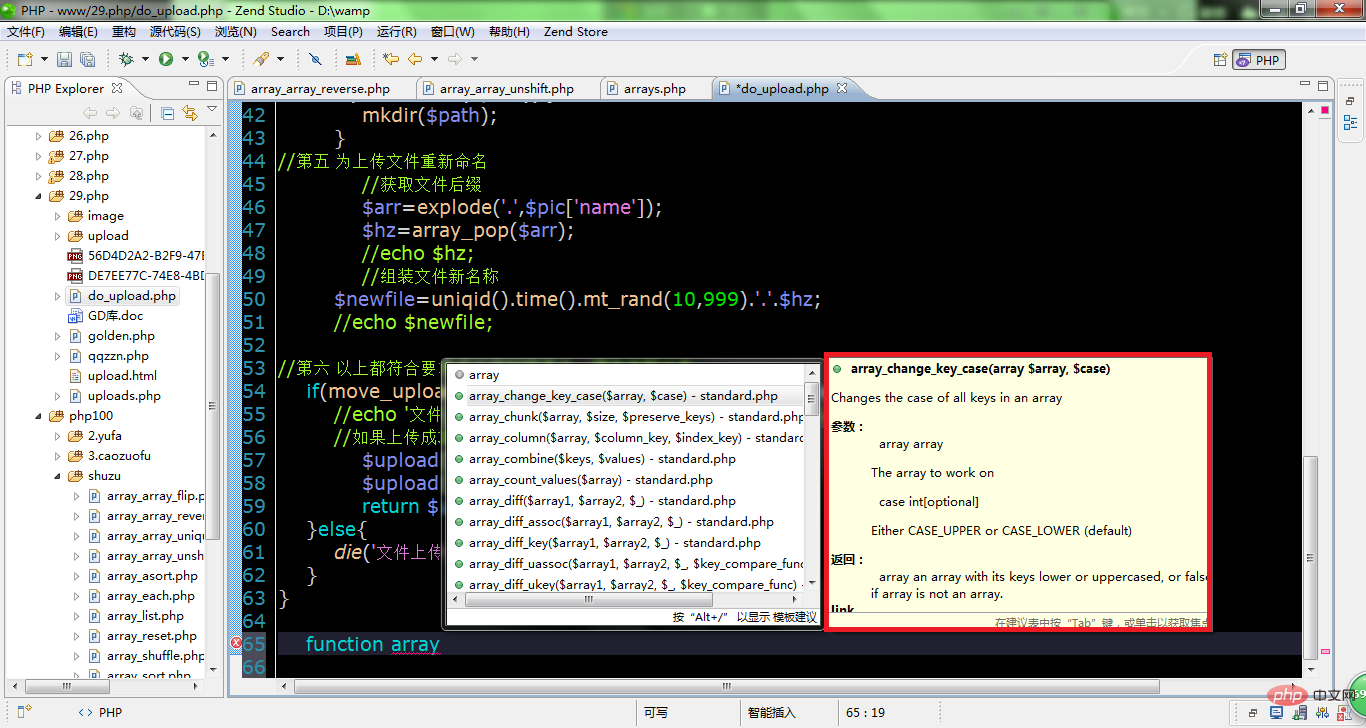Screen dimensions: 1366x728
Task: Click the Save All toolbar icon
Action: click(x=87, y=60)
